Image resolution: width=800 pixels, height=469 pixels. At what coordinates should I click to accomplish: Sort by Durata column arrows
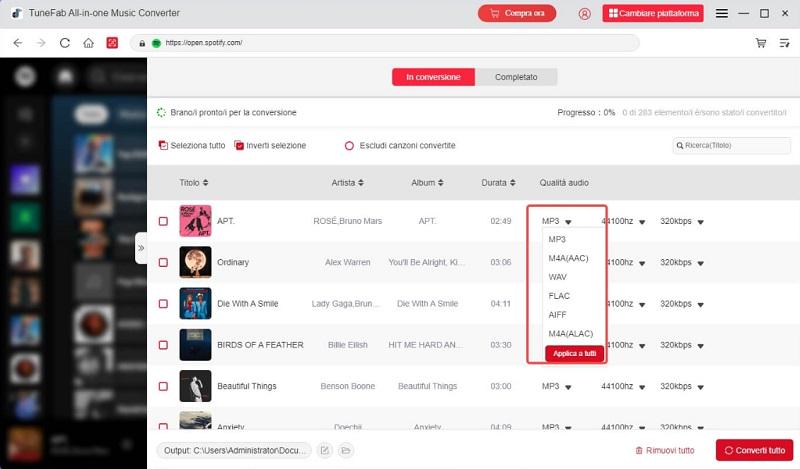click(x=512, y=183)
